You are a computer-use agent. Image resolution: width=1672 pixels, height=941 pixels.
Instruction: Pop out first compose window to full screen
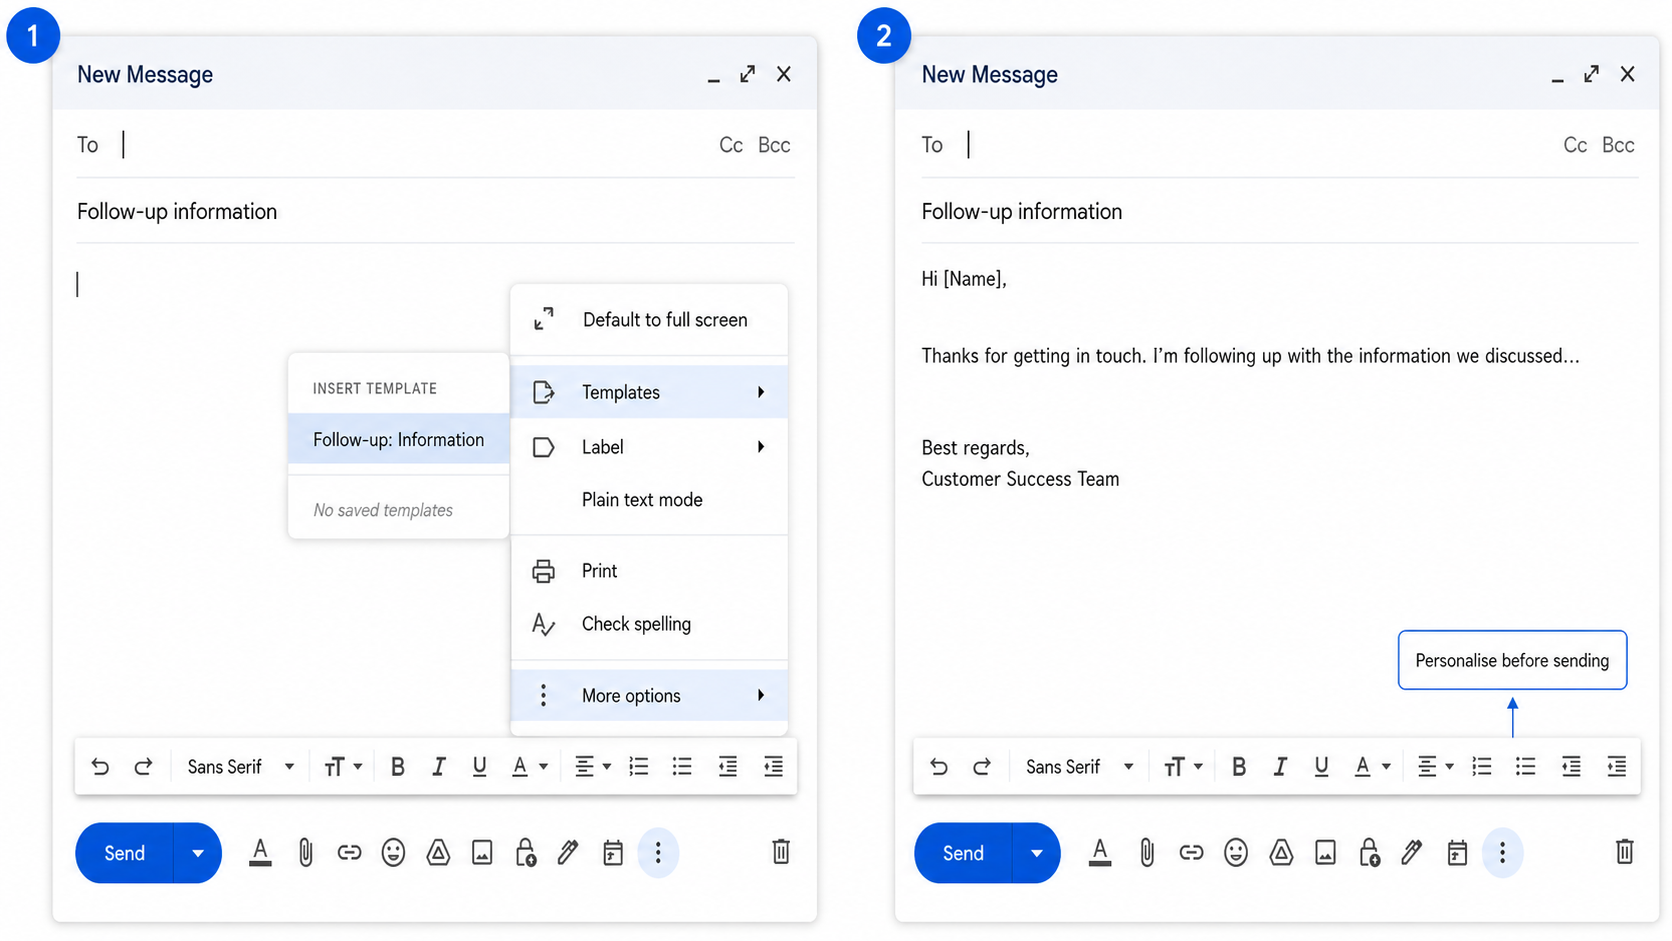coord(748,74)
